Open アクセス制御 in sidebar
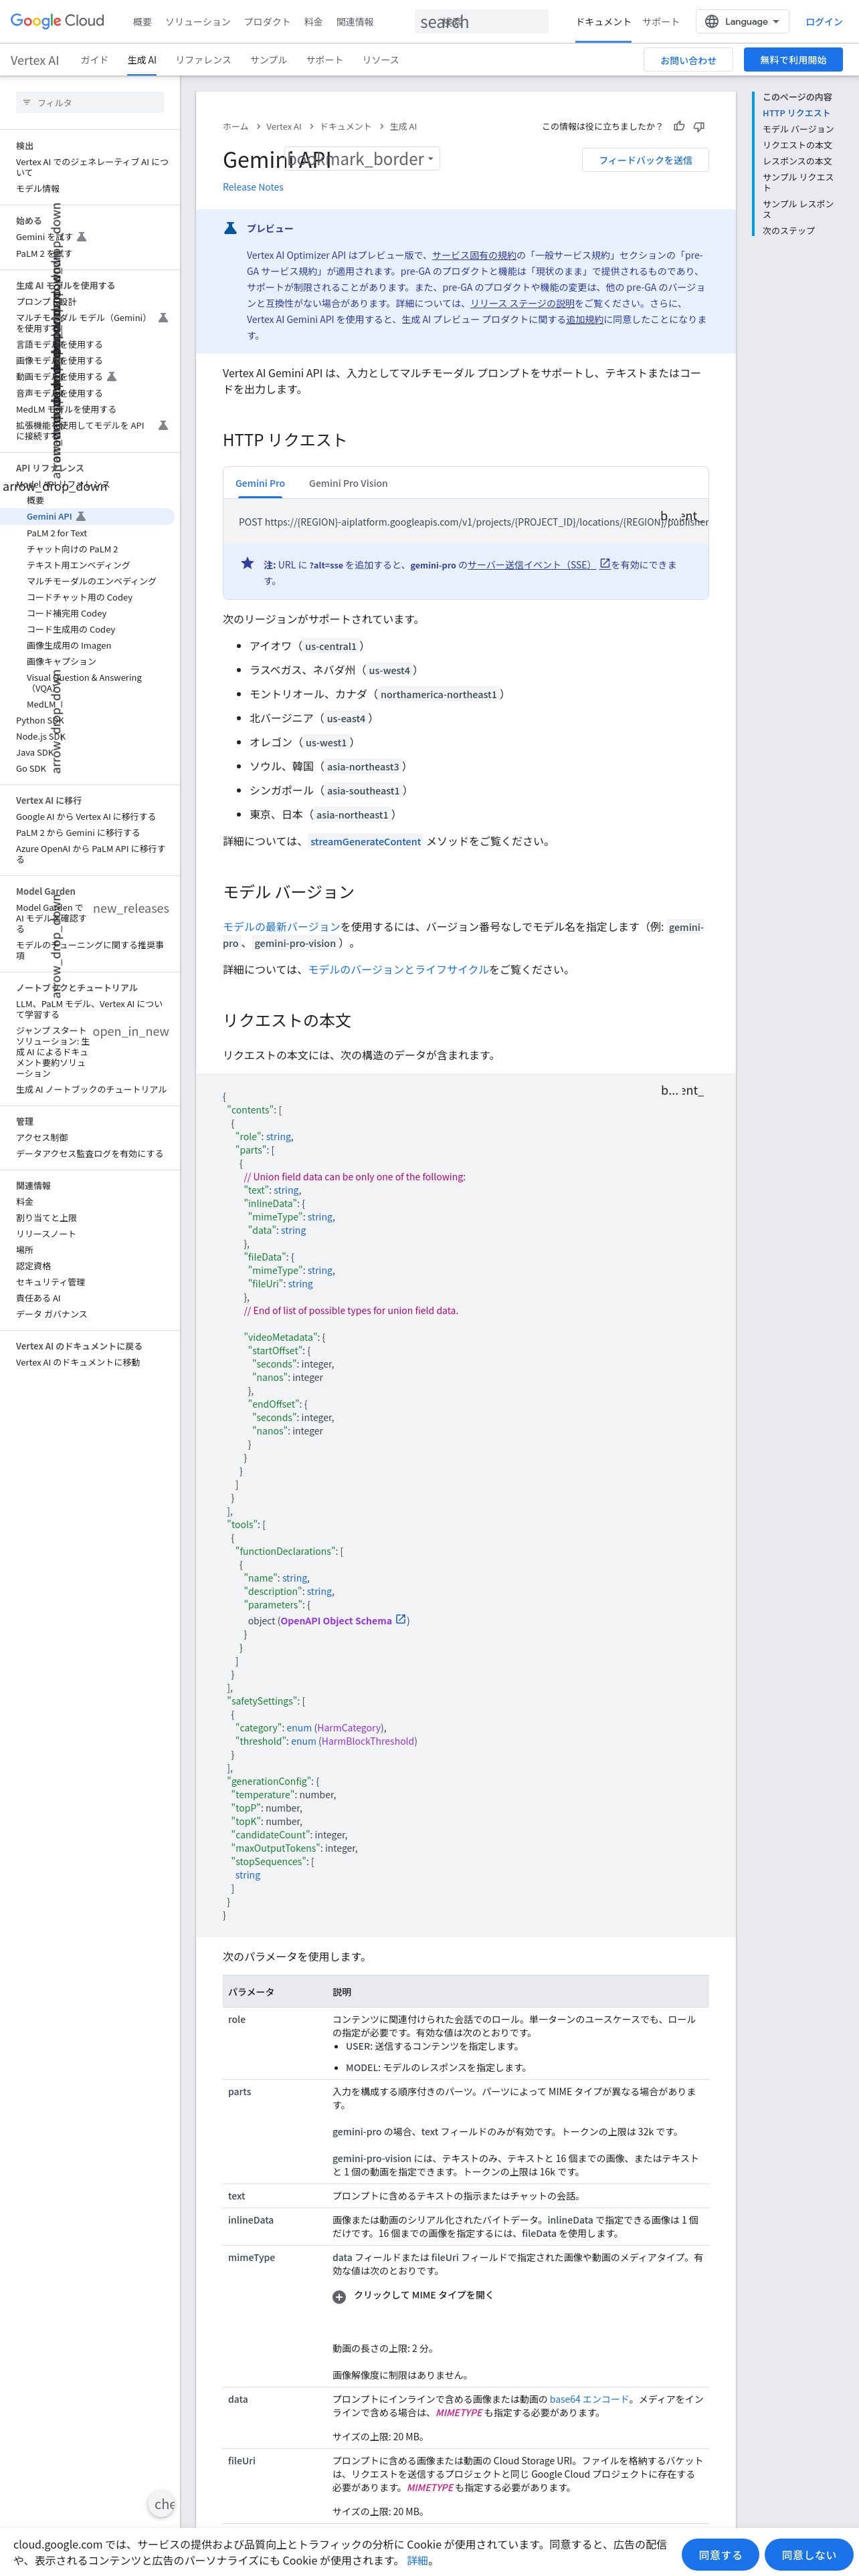The image size is (859, 2576). [x=42, y=1137]
